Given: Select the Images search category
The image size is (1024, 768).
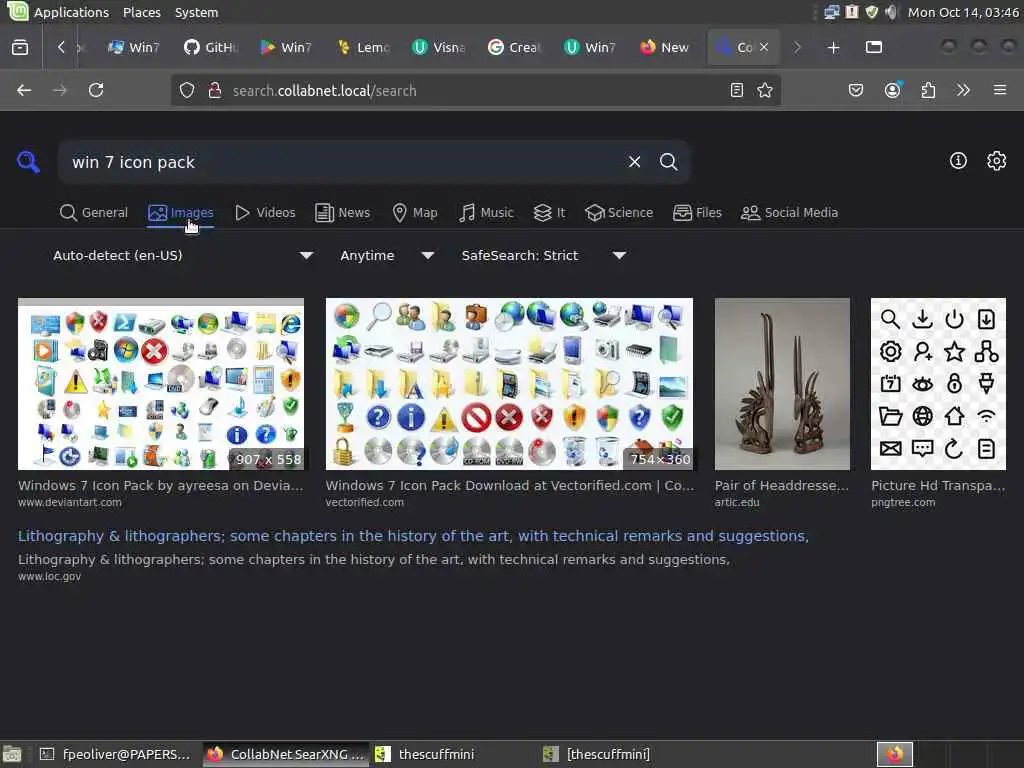Looking at the screenshot, I should 181,212.
